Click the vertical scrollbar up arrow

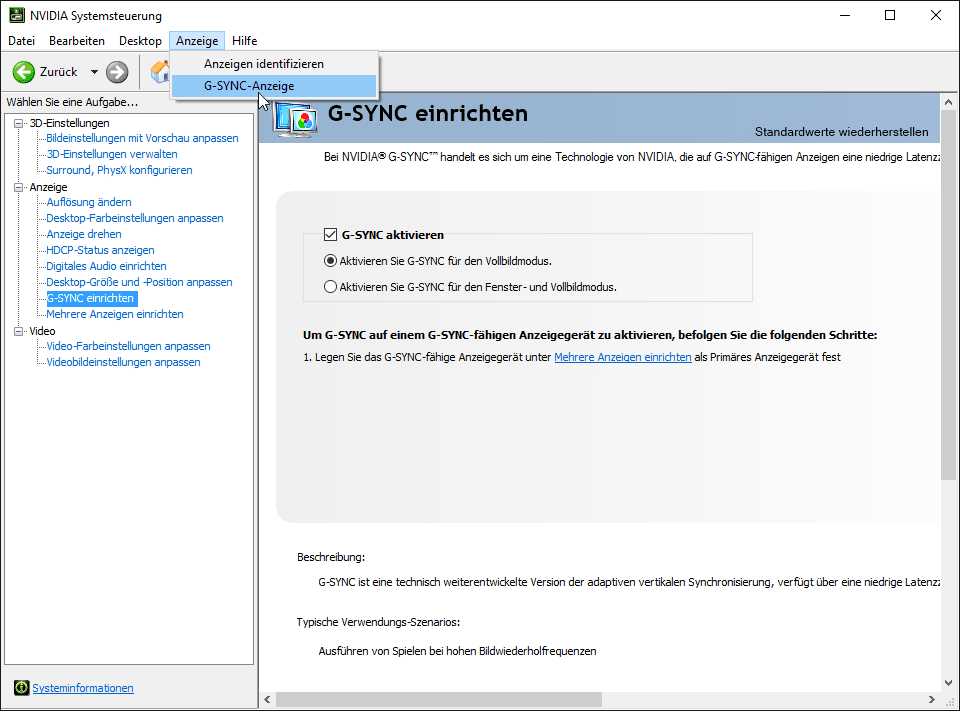(948, 102)
